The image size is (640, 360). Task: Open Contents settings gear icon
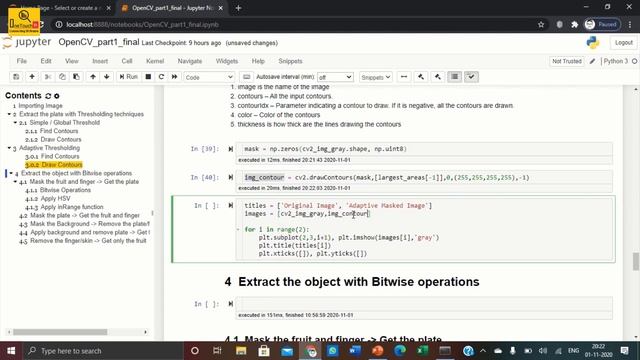click(57, 96)
